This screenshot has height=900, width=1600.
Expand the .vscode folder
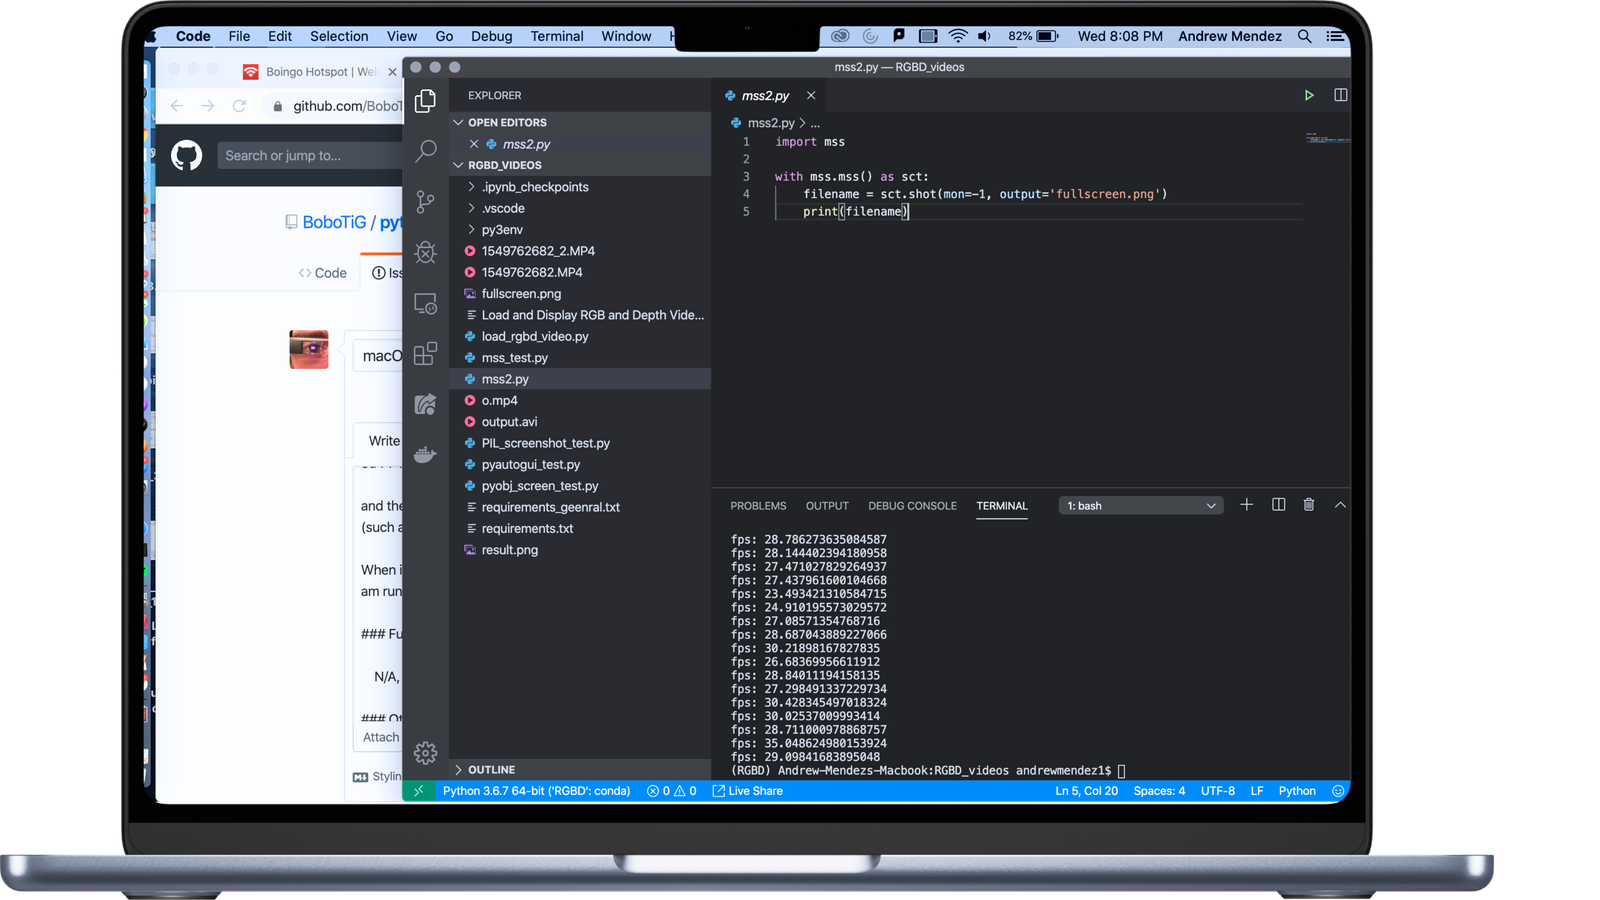[503, 208]
